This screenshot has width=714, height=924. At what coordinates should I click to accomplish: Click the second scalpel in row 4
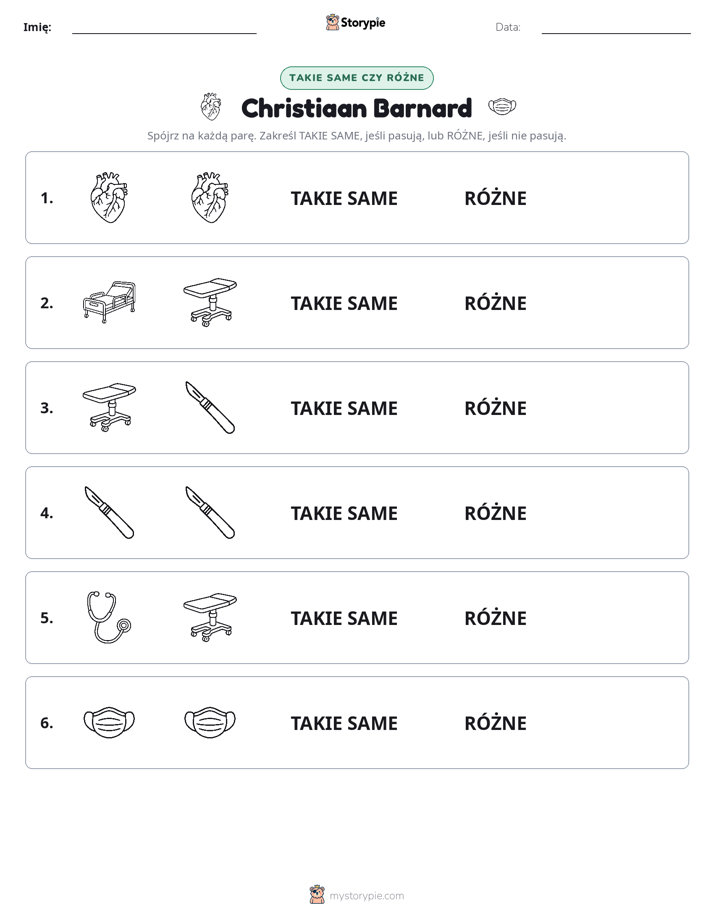210,512
